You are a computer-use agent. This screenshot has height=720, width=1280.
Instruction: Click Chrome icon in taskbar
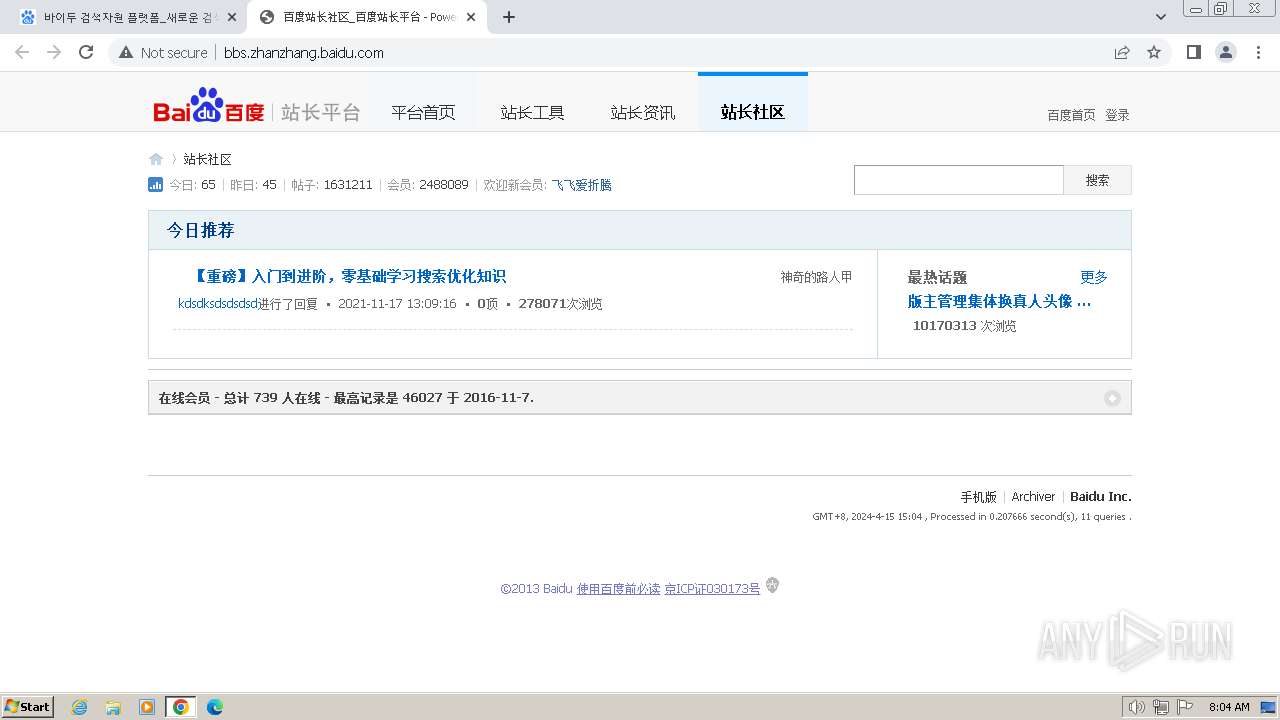click(x=181, y=707)
